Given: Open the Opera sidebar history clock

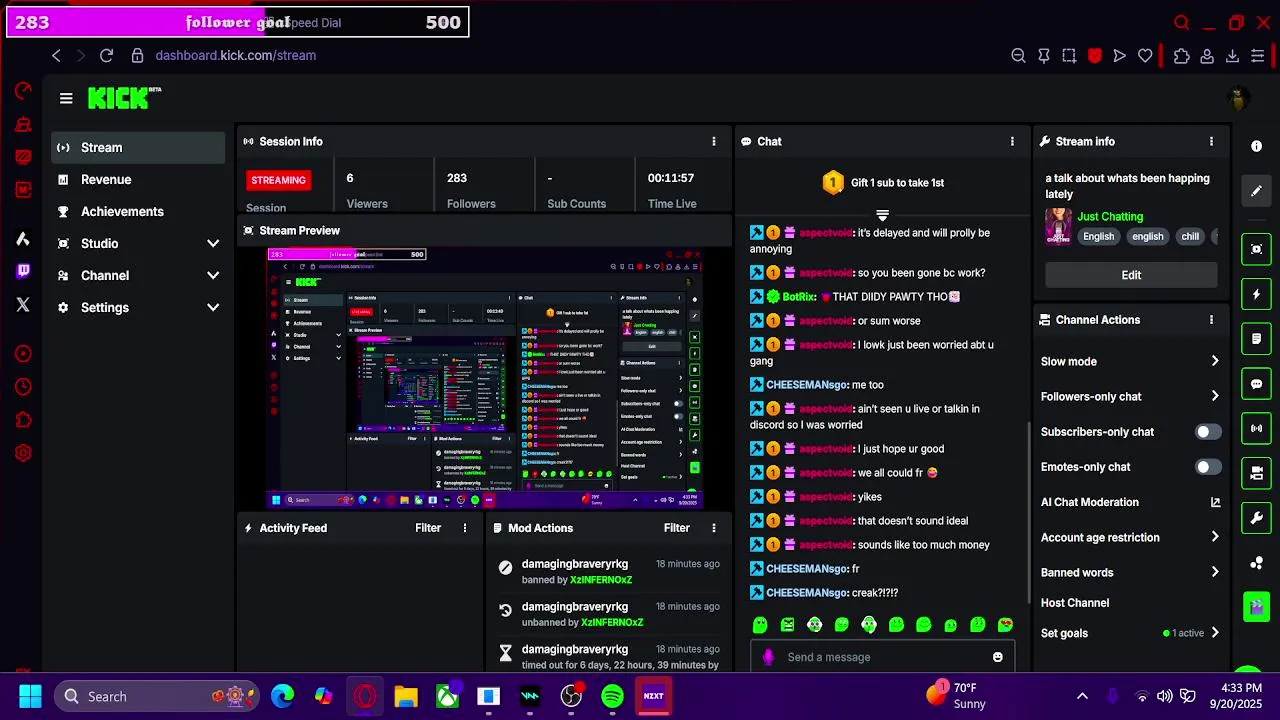Looking at the screenshot, I should 23,387.
